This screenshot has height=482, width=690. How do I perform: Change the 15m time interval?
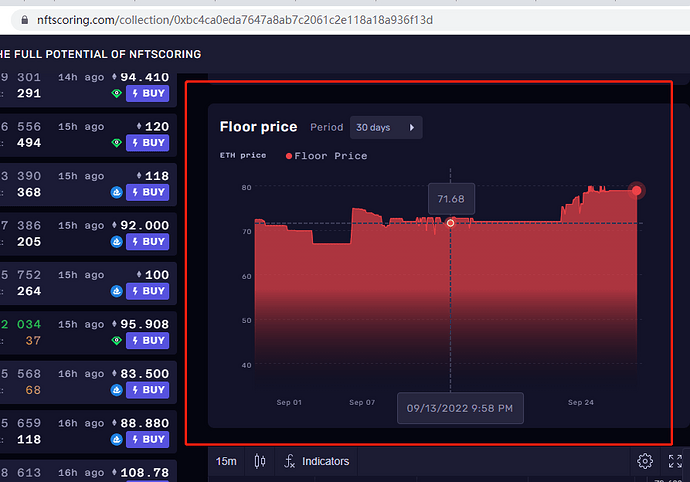click(x=226, y=461)
